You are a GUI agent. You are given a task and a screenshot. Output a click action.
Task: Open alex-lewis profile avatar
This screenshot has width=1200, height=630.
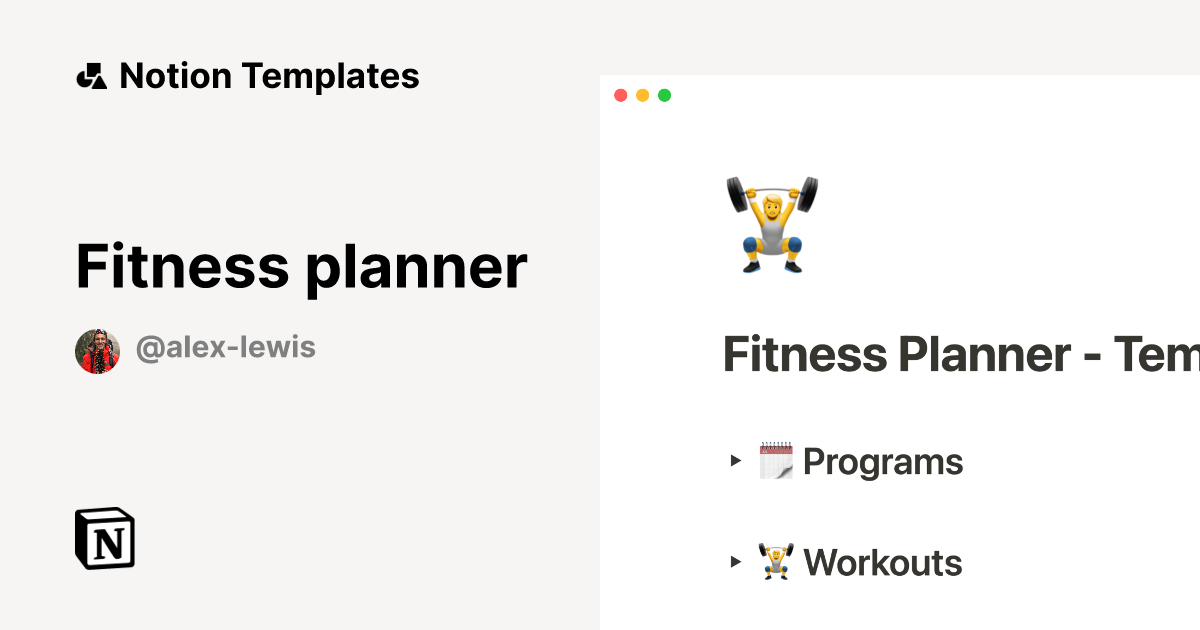(x=97, y=351)
